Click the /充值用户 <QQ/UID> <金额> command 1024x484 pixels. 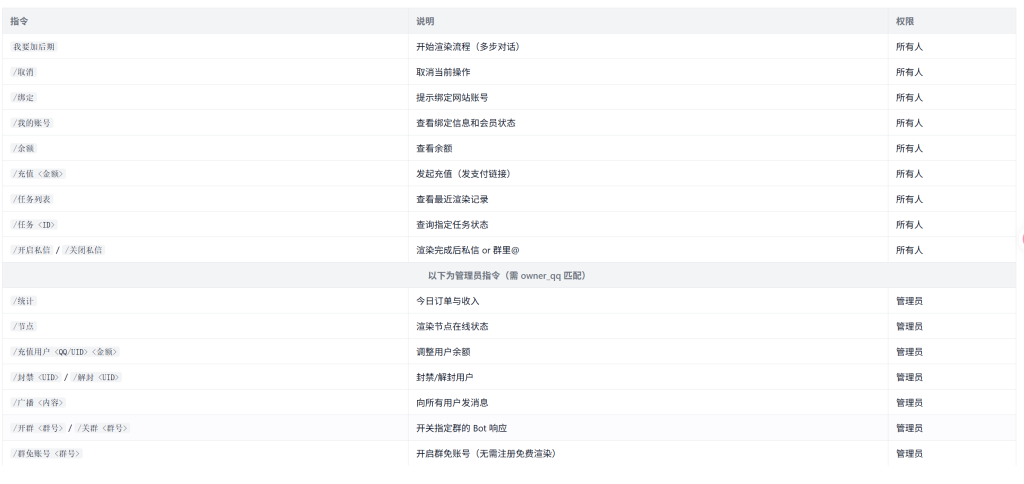click(x=65, y=352)
